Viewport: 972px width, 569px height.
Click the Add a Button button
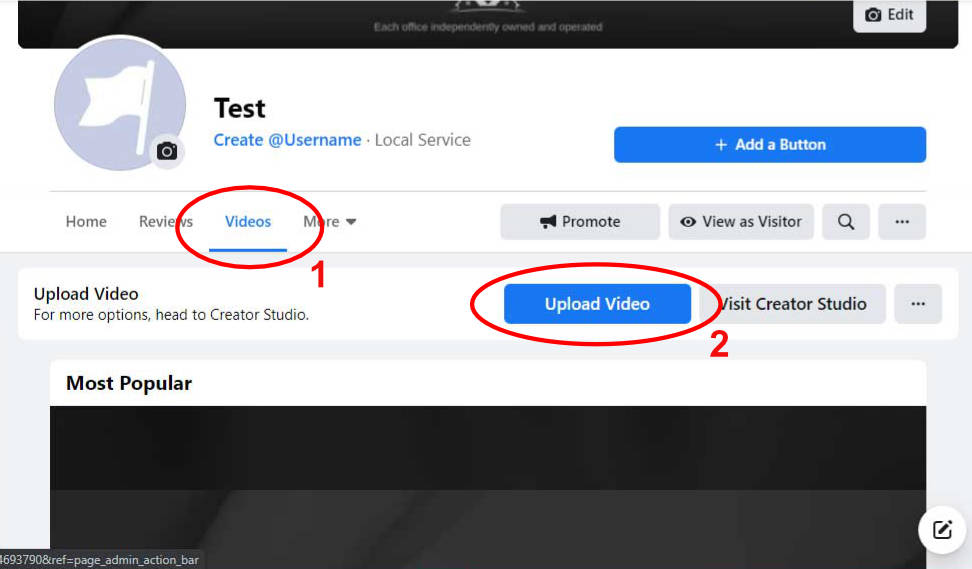point(770,144)
